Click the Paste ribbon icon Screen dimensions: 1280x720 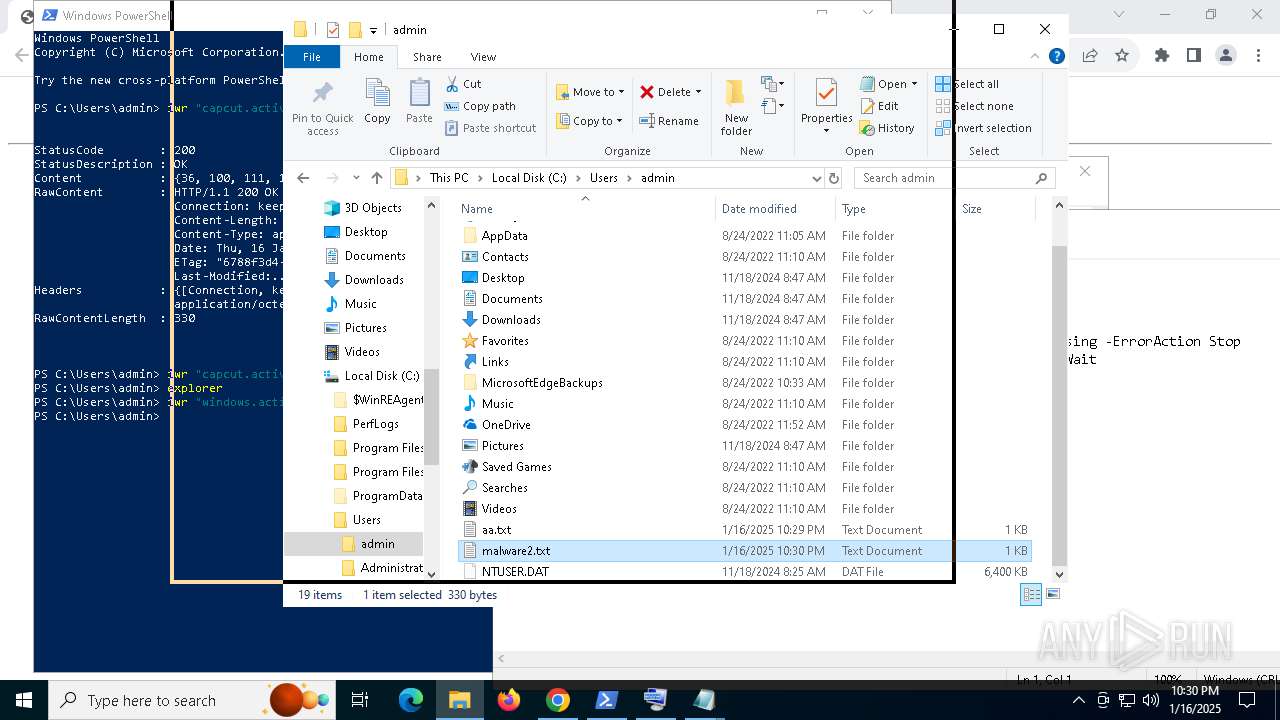[x=419, y=101]
